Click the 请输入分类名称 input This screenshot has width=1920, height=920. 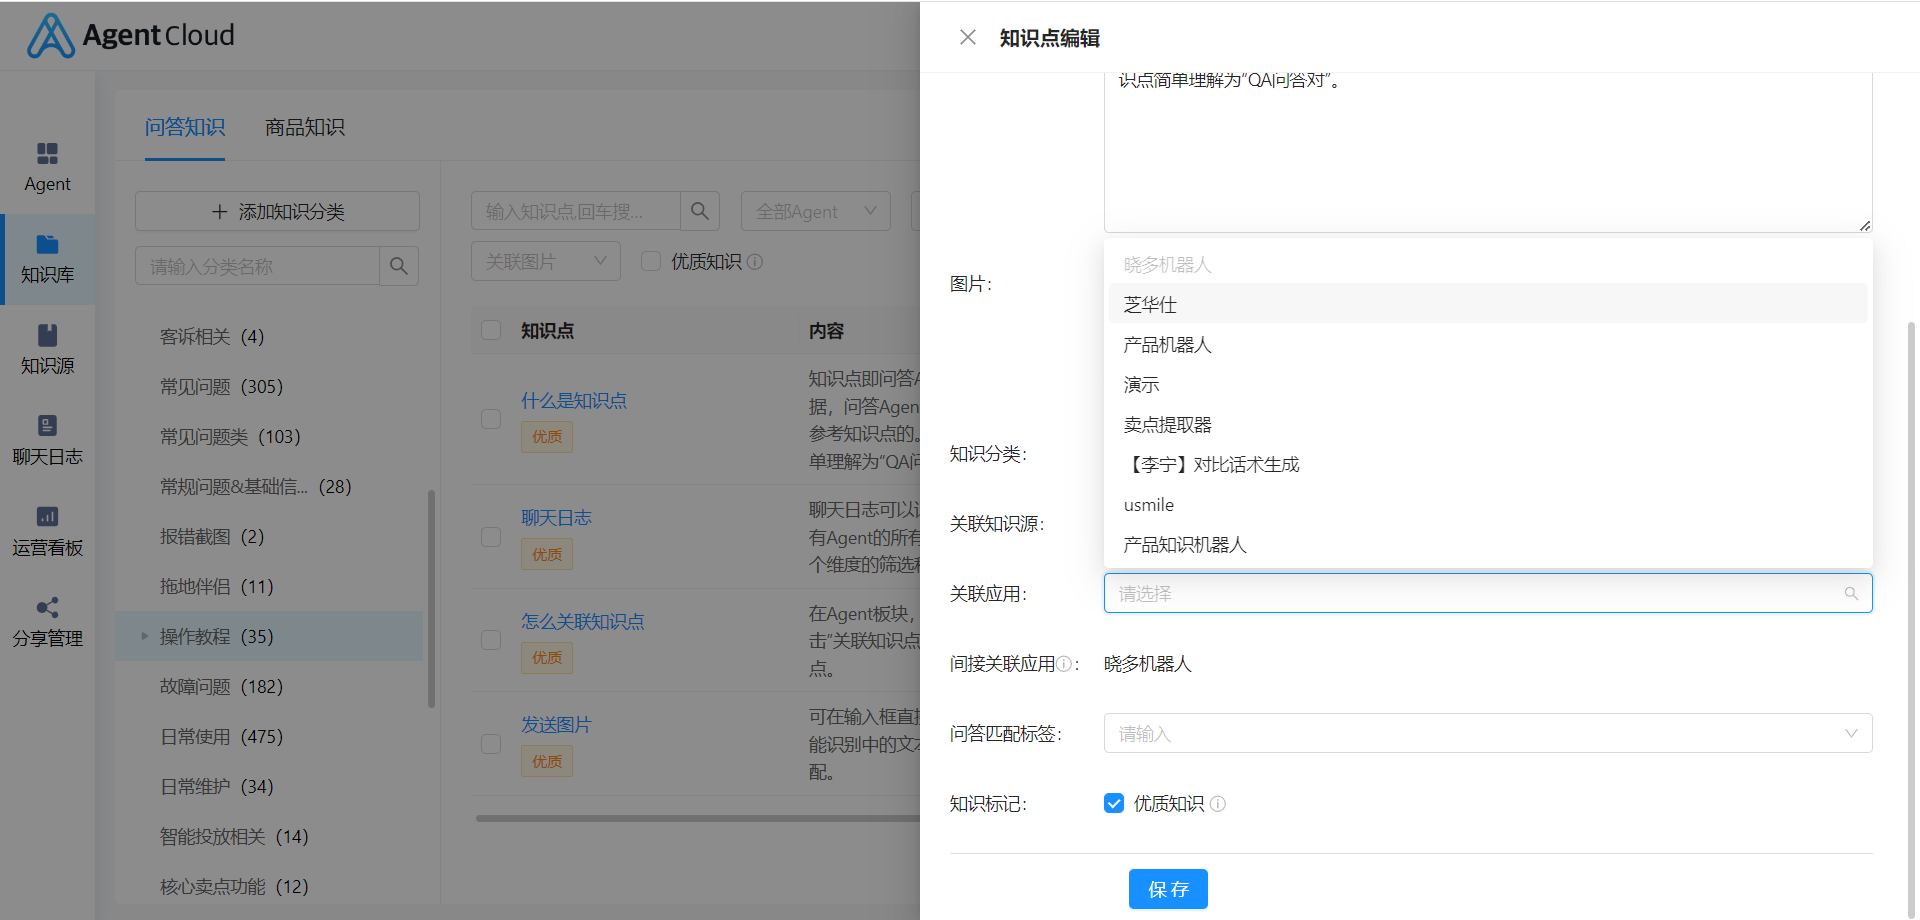click(257, 266)
